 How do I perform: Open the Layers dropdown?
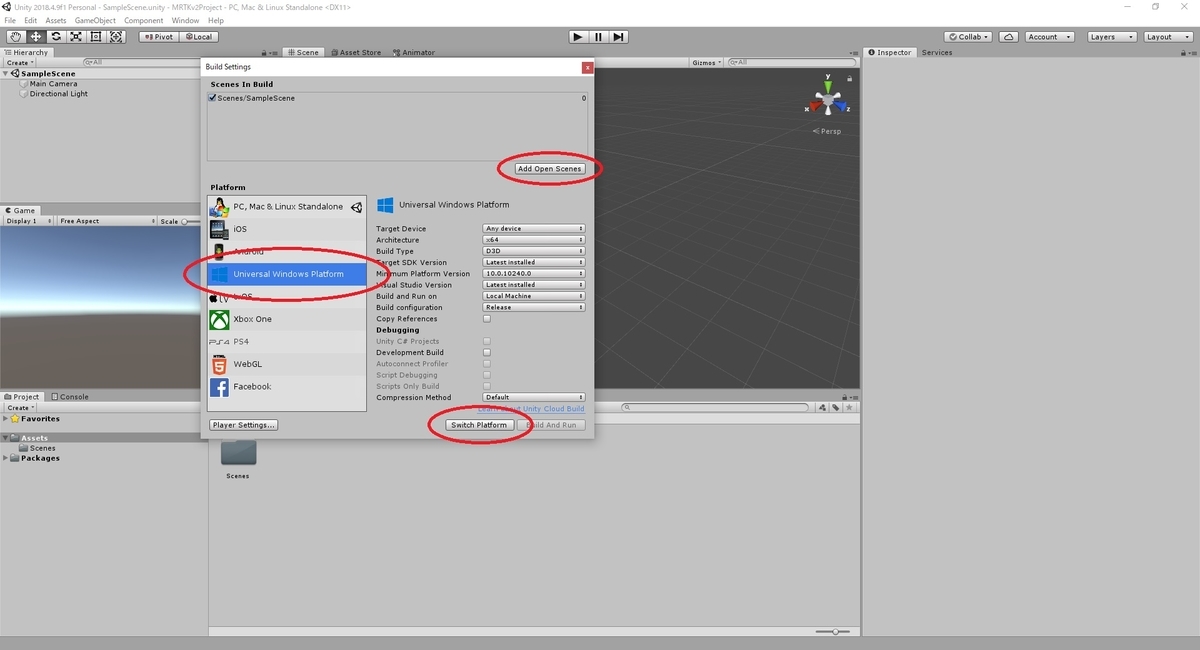(x=1110, y=37)
